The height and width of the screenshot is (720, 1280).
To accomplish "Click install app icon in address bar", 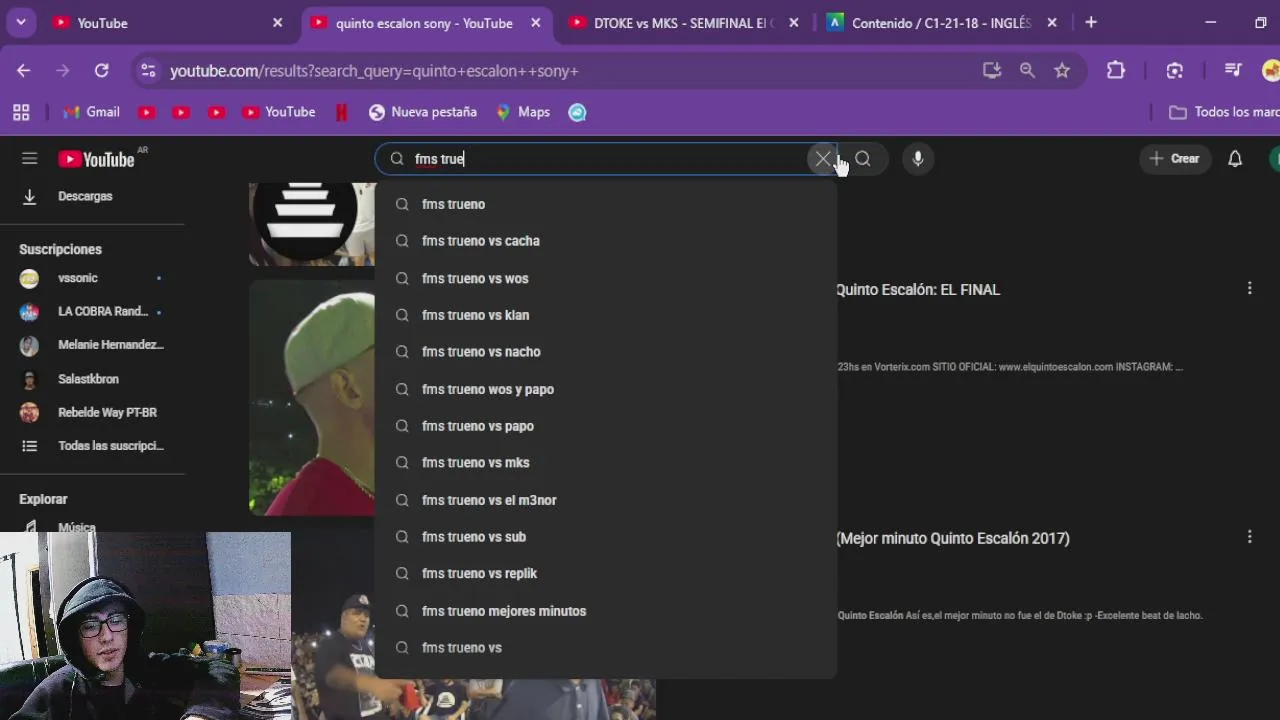I will 992,70.
